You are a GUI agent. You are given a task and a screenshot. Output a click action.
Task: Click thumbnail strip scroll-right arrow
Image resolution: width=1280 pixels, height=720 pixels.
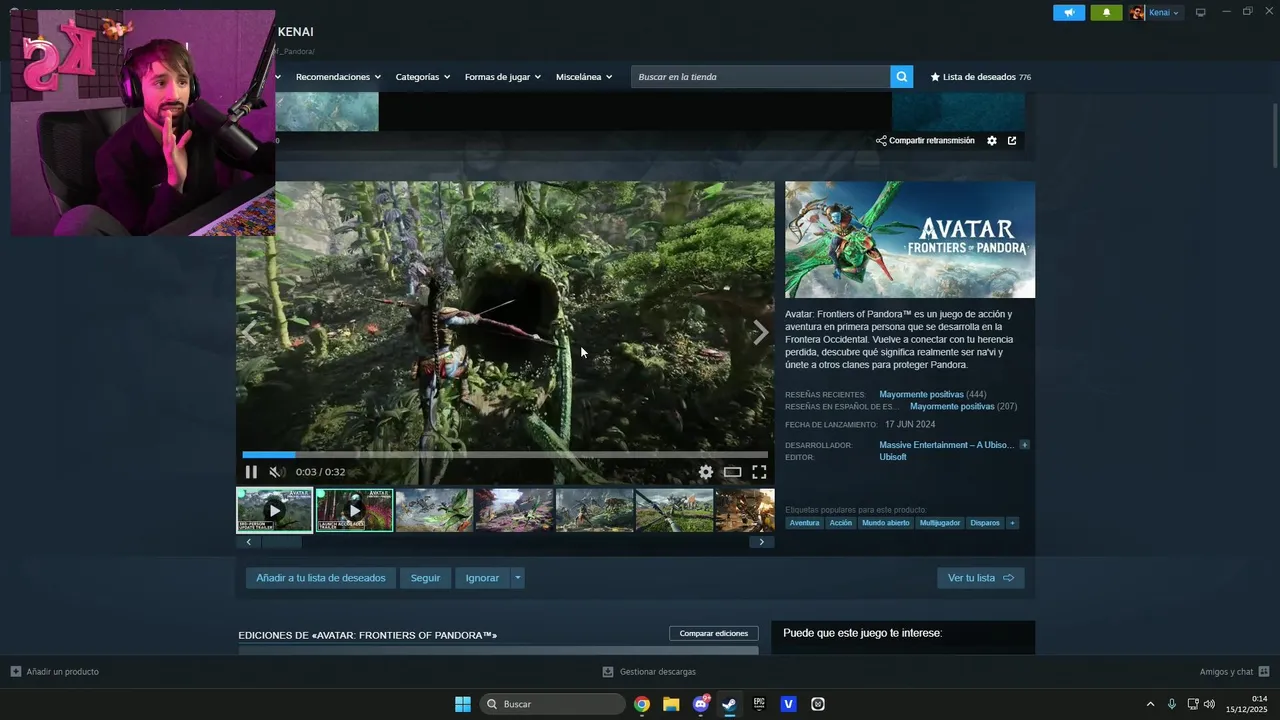[x=761, y=542]
